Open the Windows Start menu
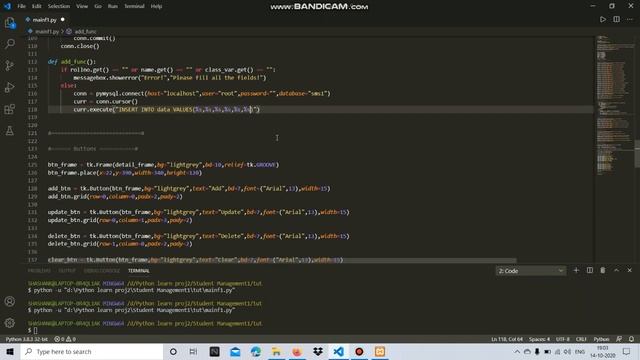The image size is (640, 360). (x=10, y=351)
